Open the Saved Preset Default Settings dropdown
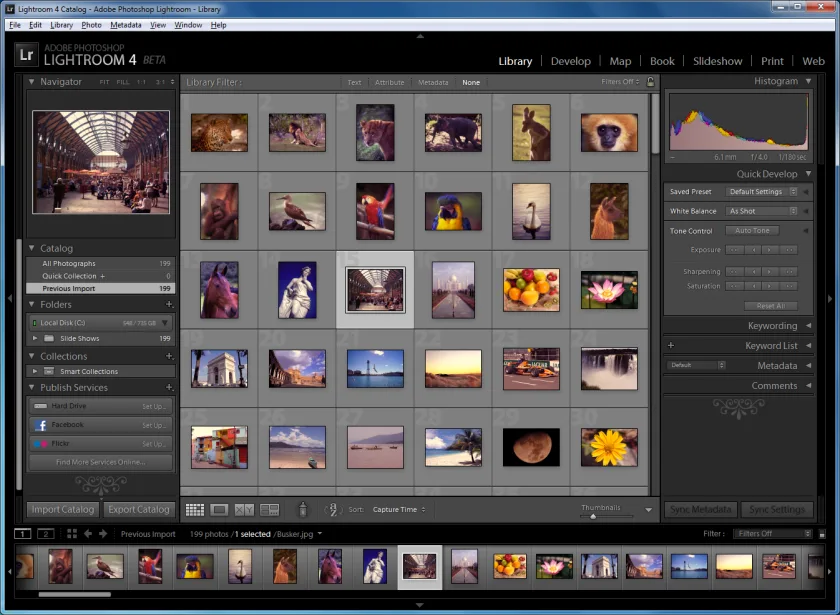The width and height of the screenshot is (840, 615). [x=761, y=192]
